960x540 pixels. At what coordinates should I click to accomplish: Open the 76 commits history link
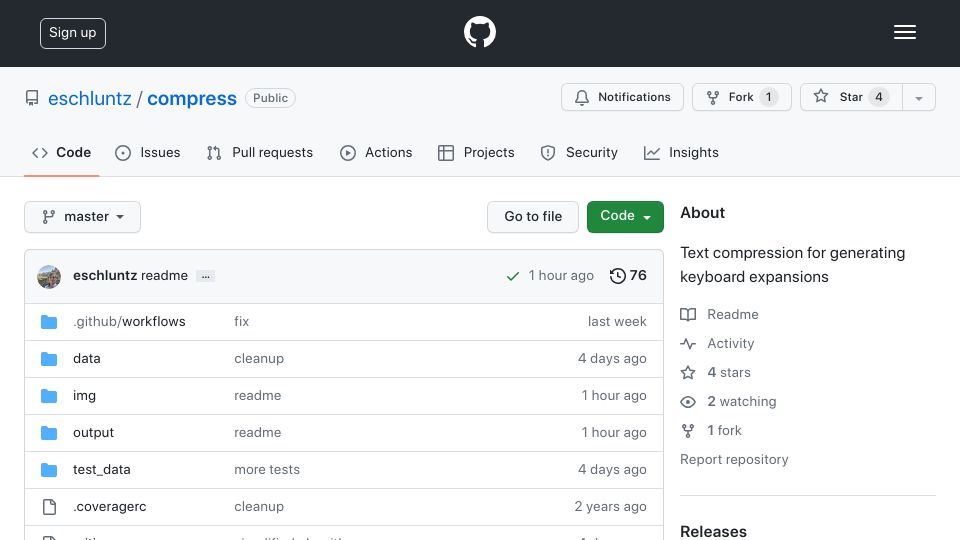628,276
